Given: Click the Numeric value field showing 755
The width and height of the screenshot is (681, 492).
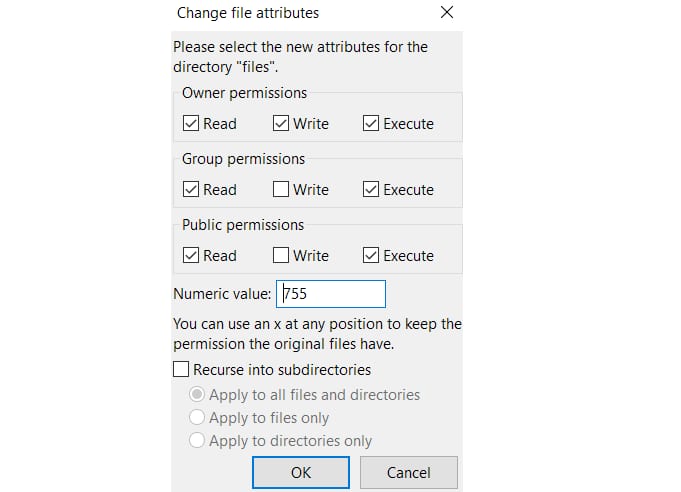Looking at the screenshot, I should pyautogui.click(x=331, y=294).
